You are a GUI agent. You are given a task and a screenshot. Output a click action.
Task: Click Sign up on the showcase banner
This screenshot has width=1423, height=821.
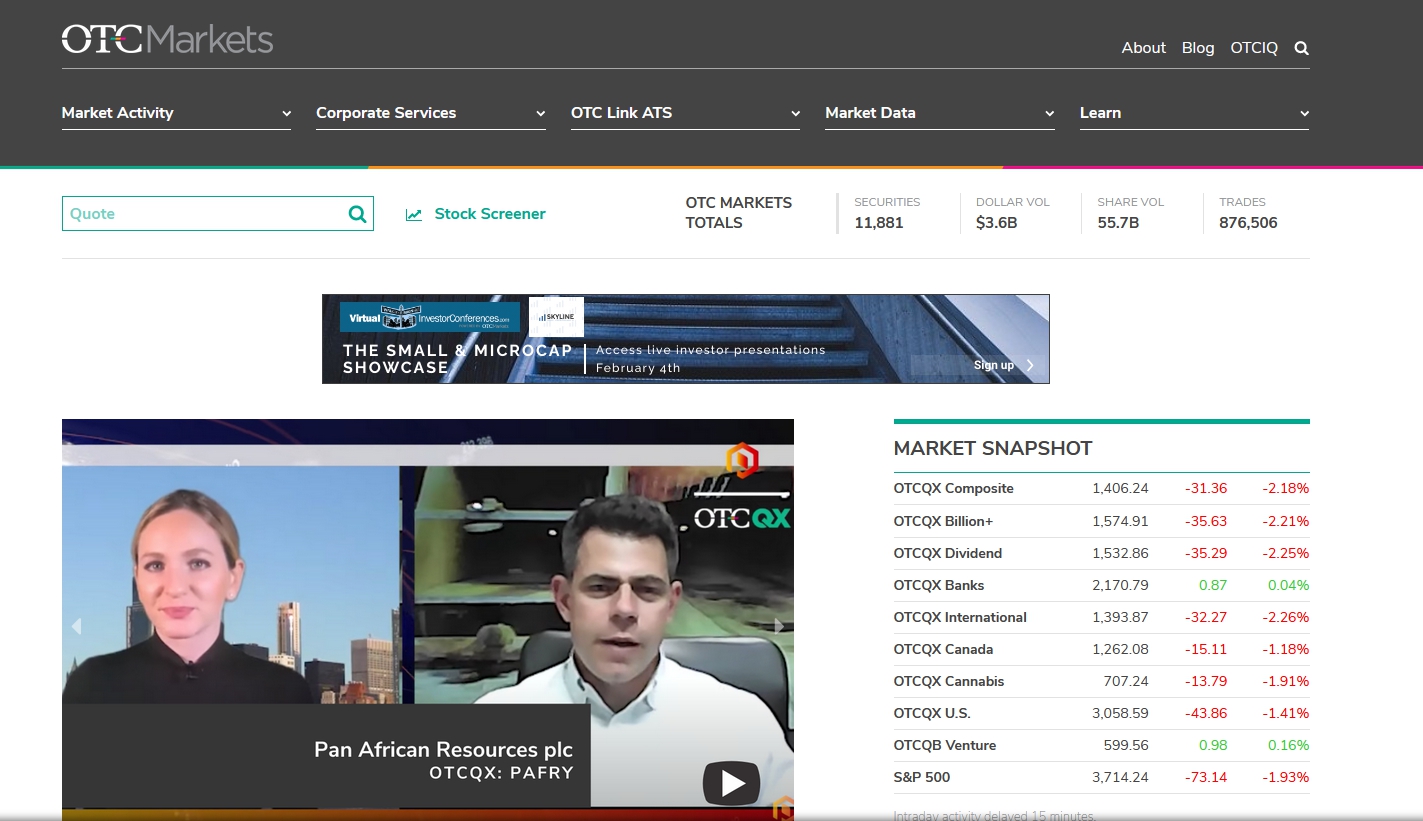(x=994, y=365)
